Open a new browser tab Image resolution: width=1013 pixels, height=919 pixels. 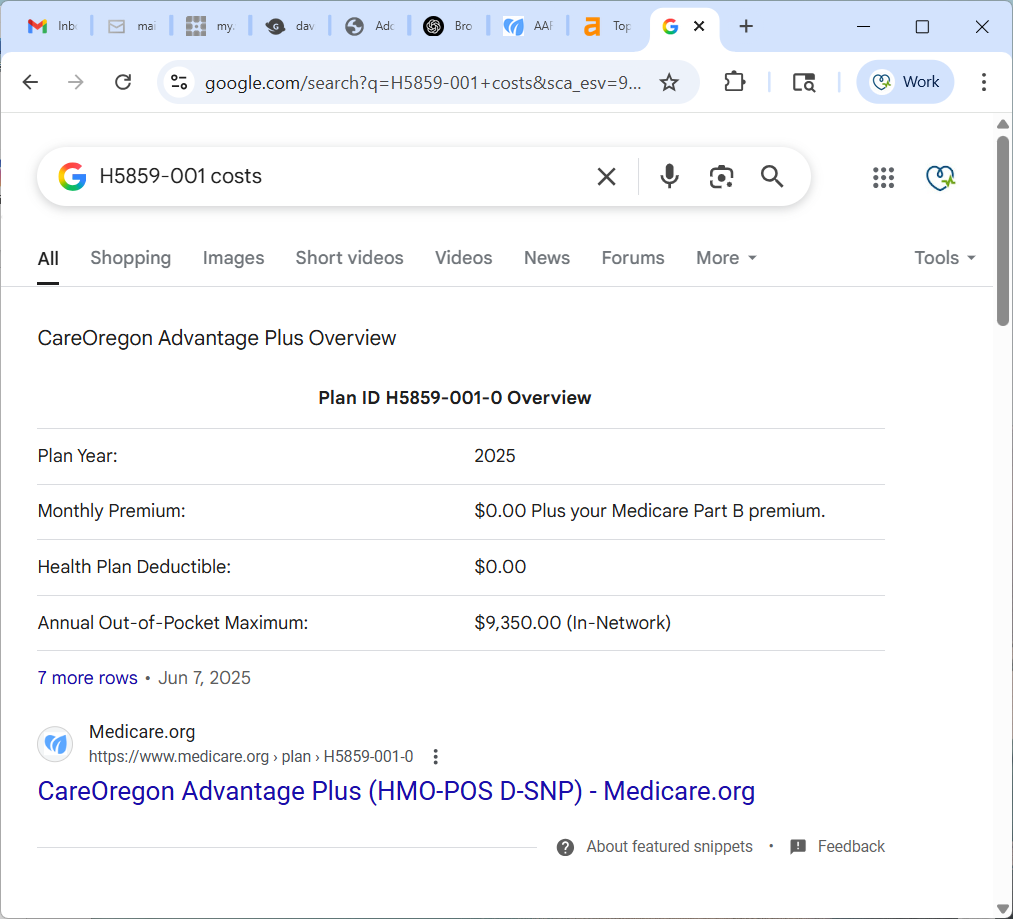[746, 26]
